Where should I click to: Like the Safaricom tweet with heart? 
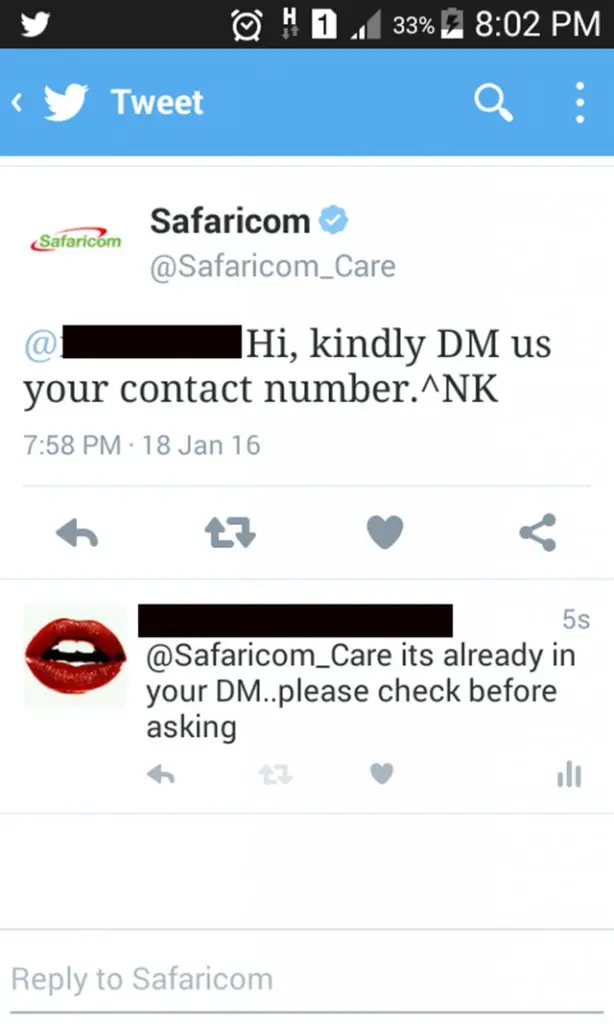click(x=385, y=532)
